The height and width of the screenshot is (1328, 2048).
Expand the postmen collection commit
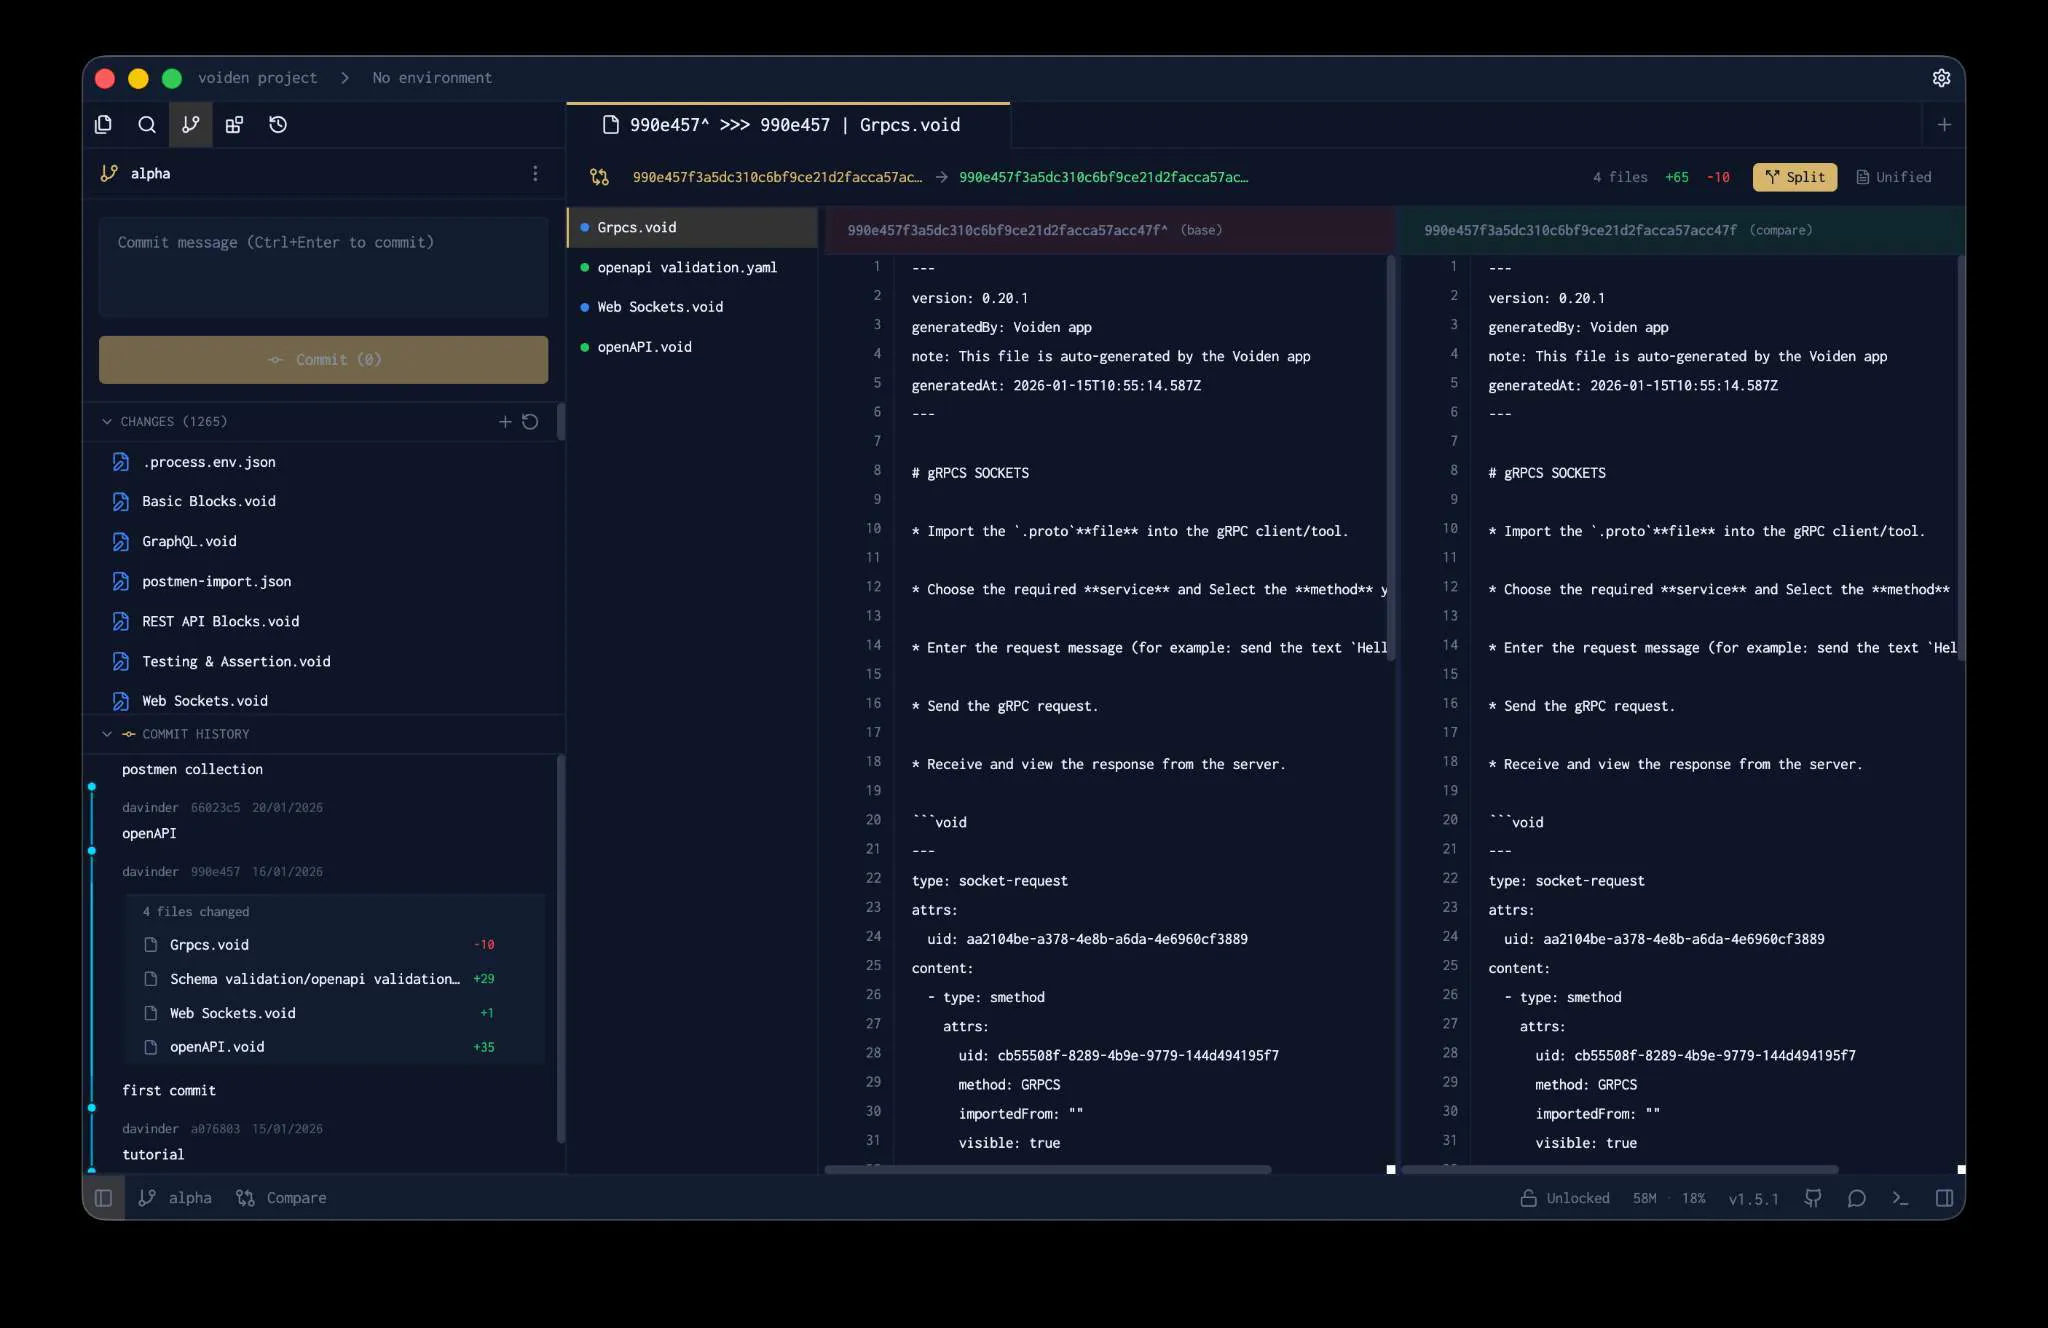pyautogui.click(x=192, y=770)
